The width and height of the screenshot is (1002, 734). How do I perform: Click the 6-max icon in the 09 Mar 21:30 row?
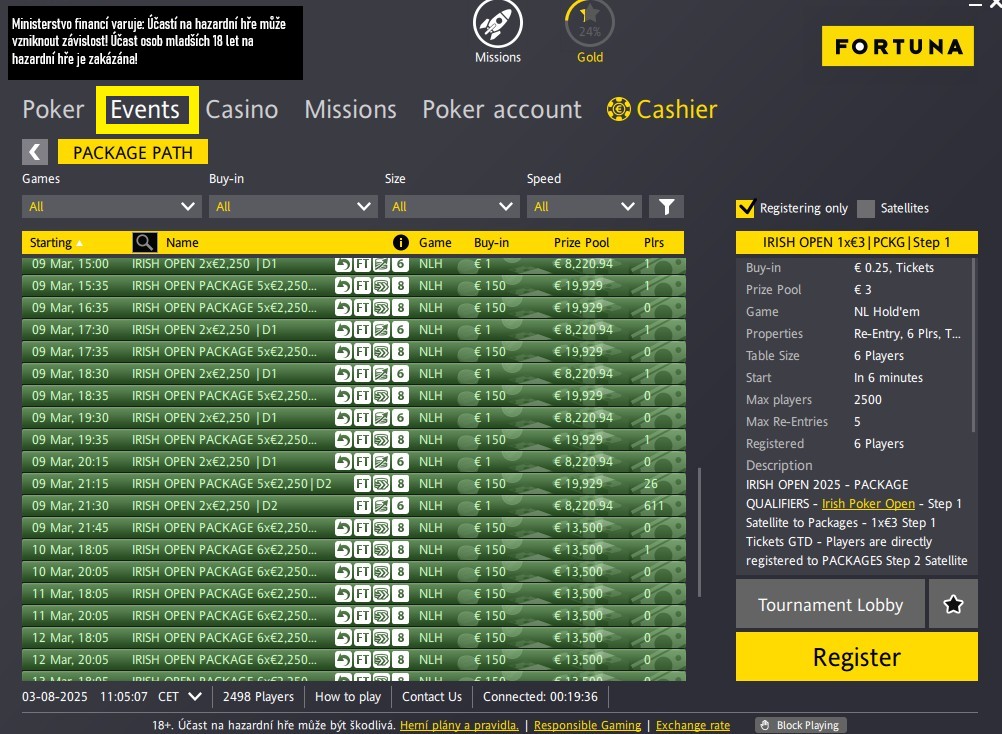pos(401,505)
